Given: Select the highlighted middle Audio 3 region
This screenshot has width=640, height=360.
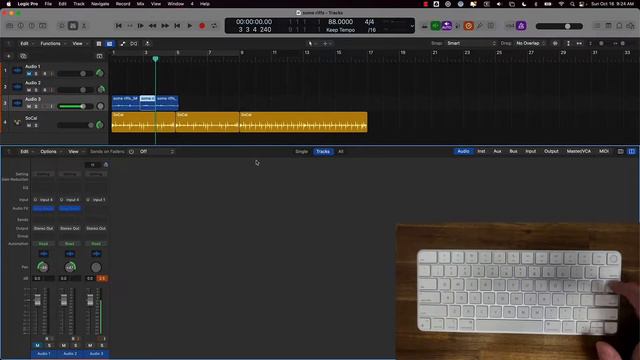Looking at the screenshot, I should pos(147,103).
